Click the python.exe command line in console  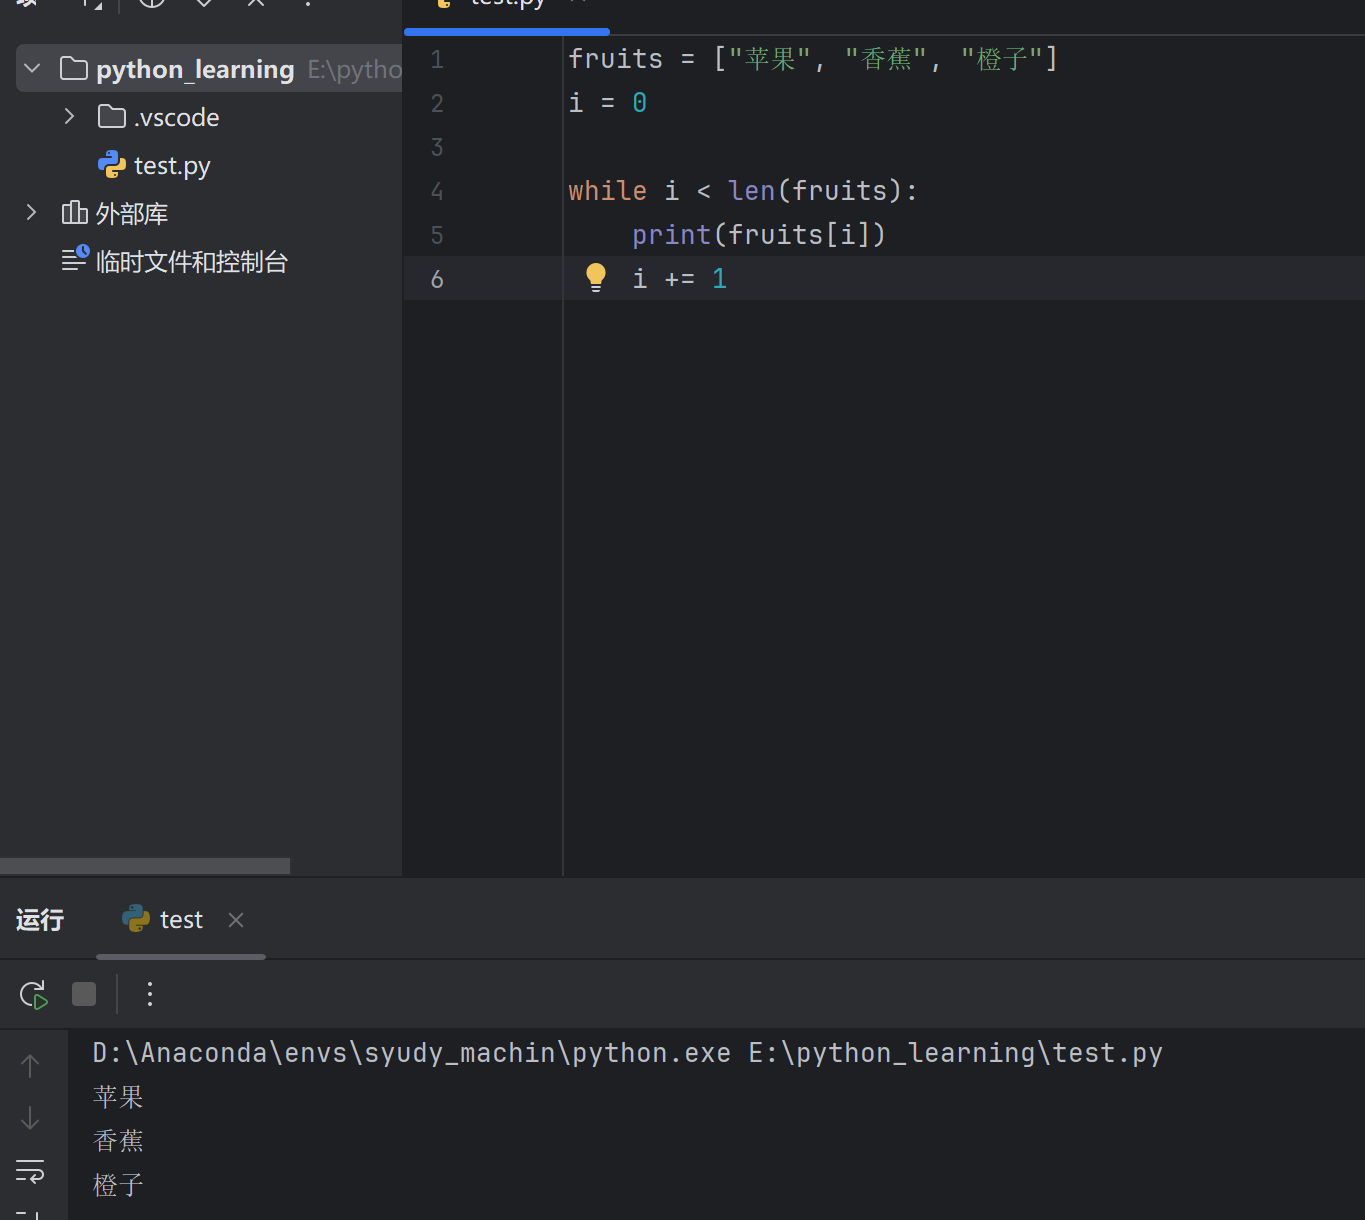(x=628, y=1053)
